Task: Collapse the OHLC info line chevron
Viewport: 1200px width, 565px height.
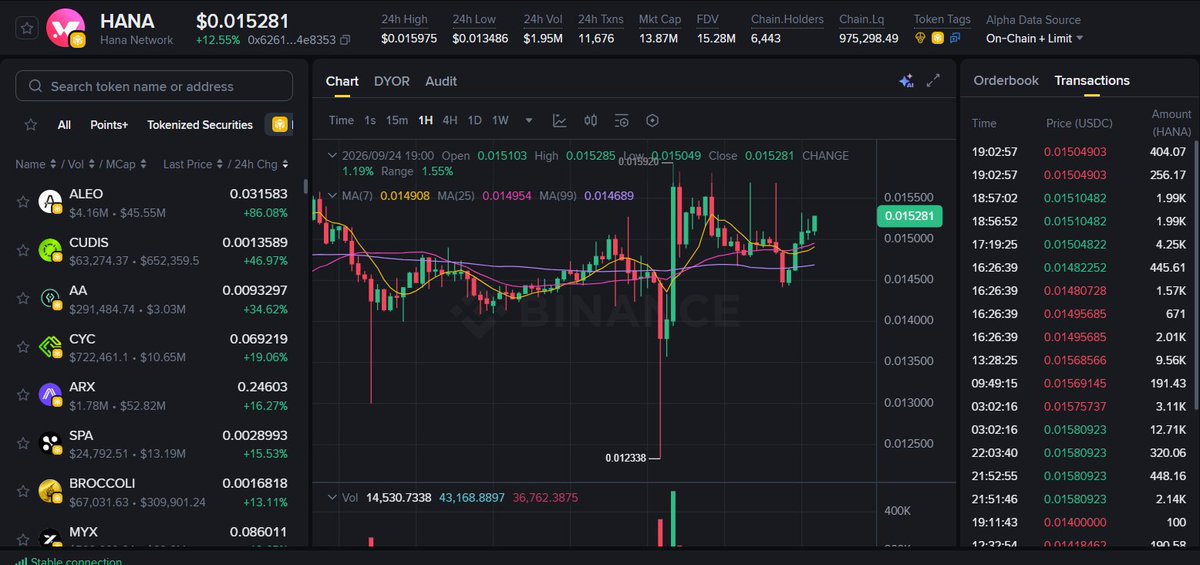Action: coord(333,156)
